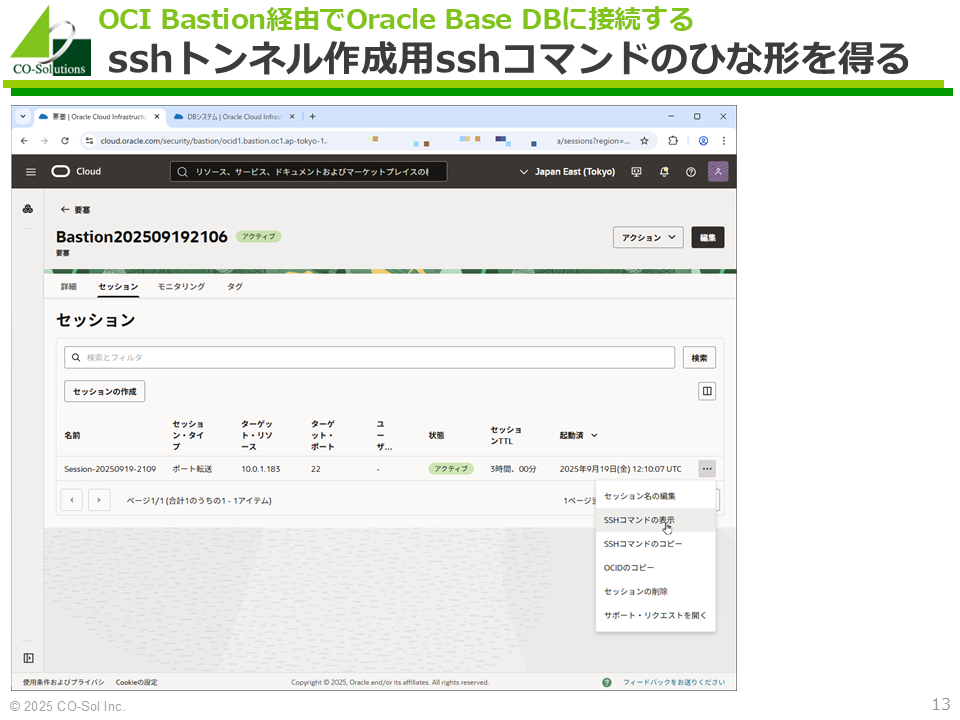Open the タグ tab
This screenshot has width=960, height=720.
(x=235, y=287)
